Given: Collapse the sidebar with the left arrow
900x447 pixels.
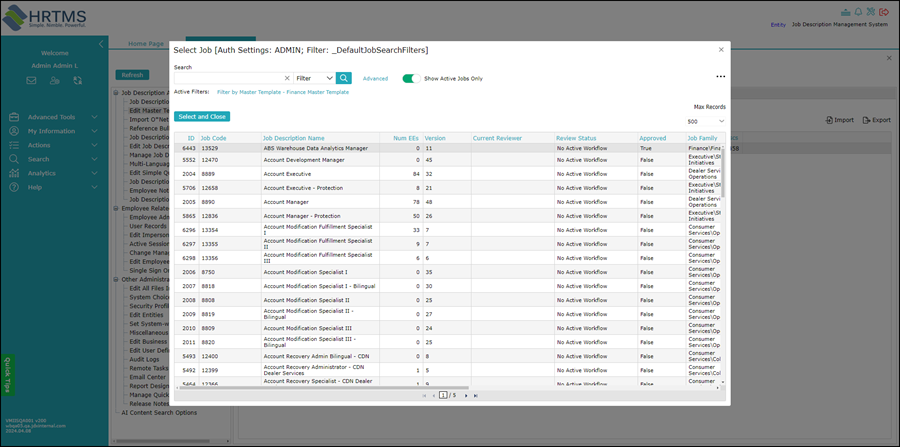Looking at the screenshot, I should click(x=101, y=44).
